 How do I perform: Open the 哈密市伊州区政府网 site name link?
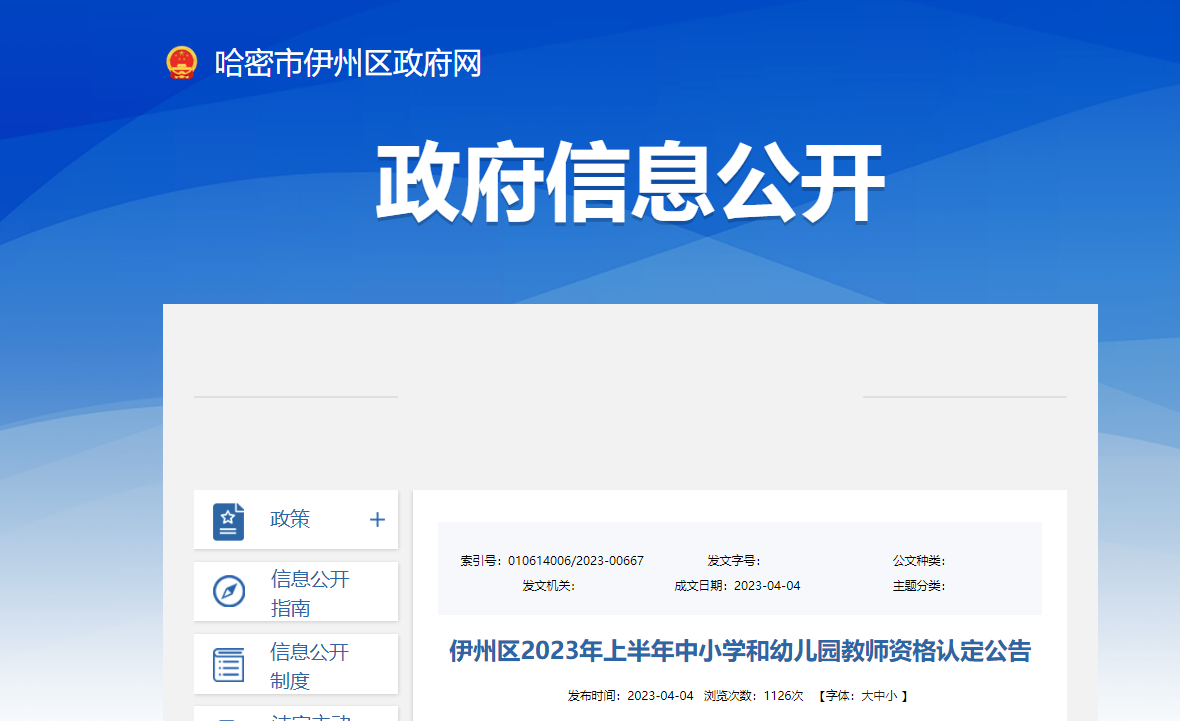(x=347, y=64)
